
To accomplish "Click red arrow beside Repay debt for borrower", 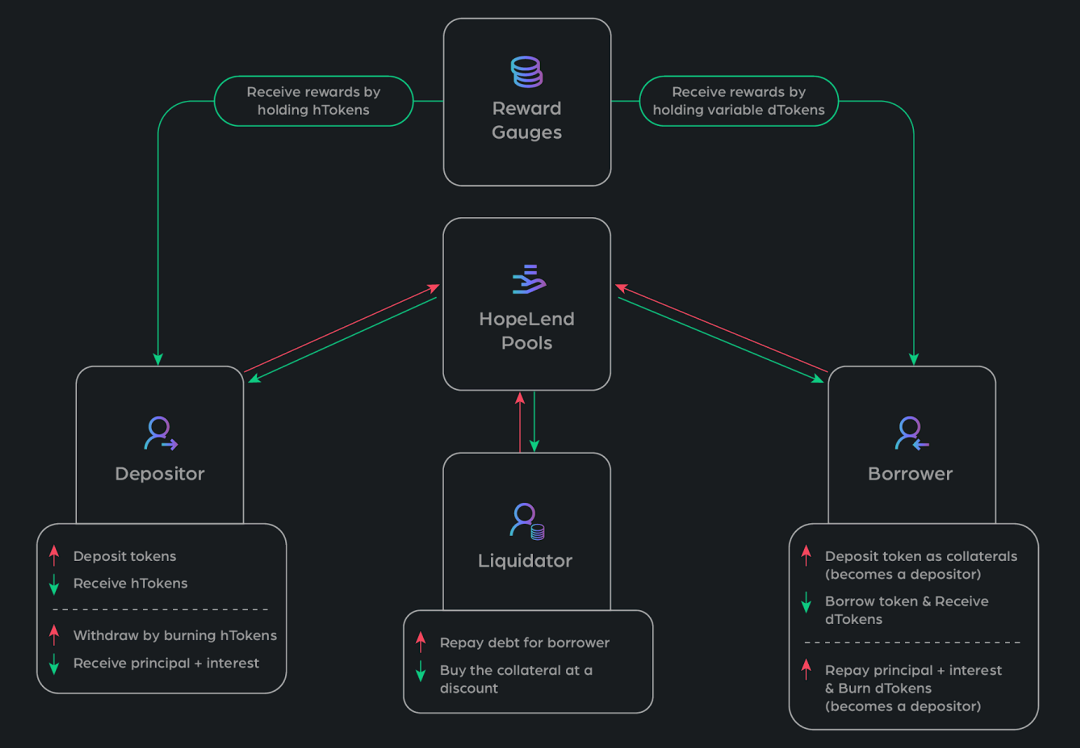I will click(421, 642).
